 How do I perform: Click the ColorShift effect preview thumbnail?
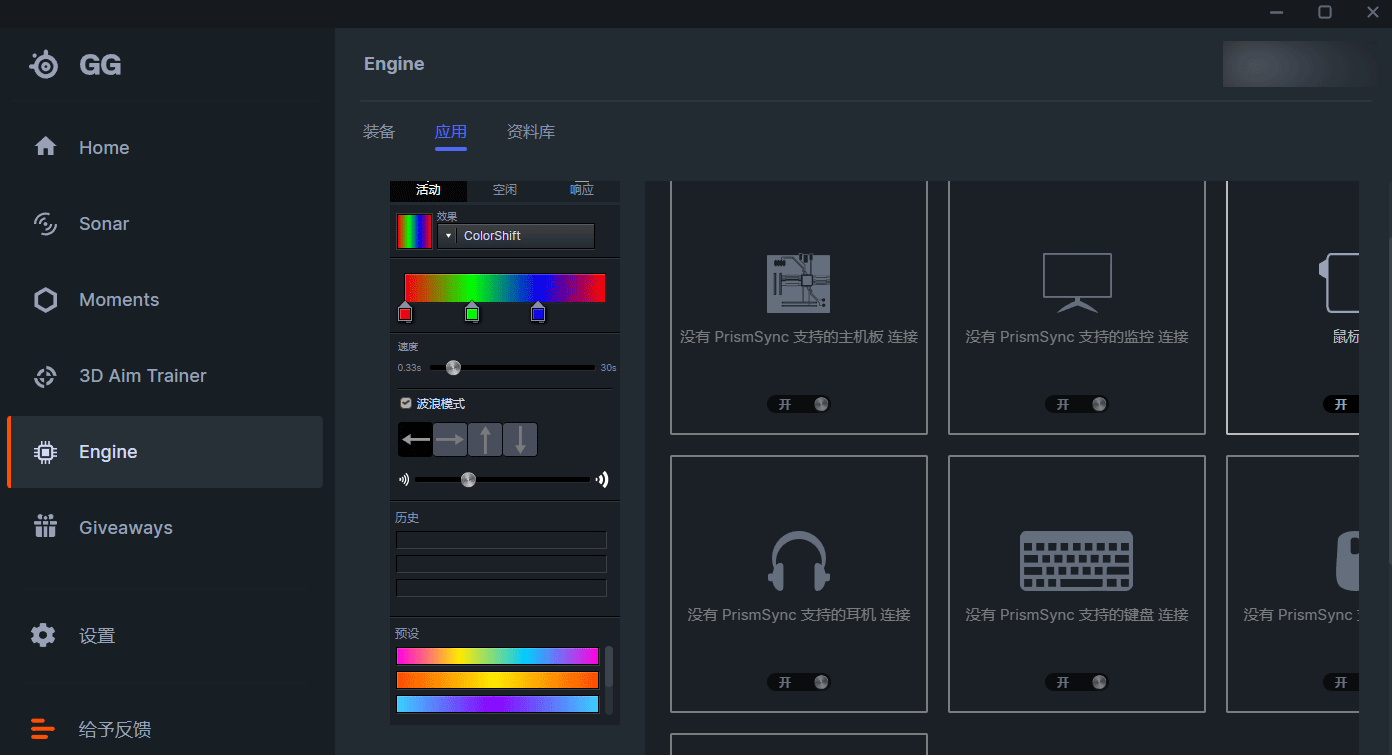(414, 231)
